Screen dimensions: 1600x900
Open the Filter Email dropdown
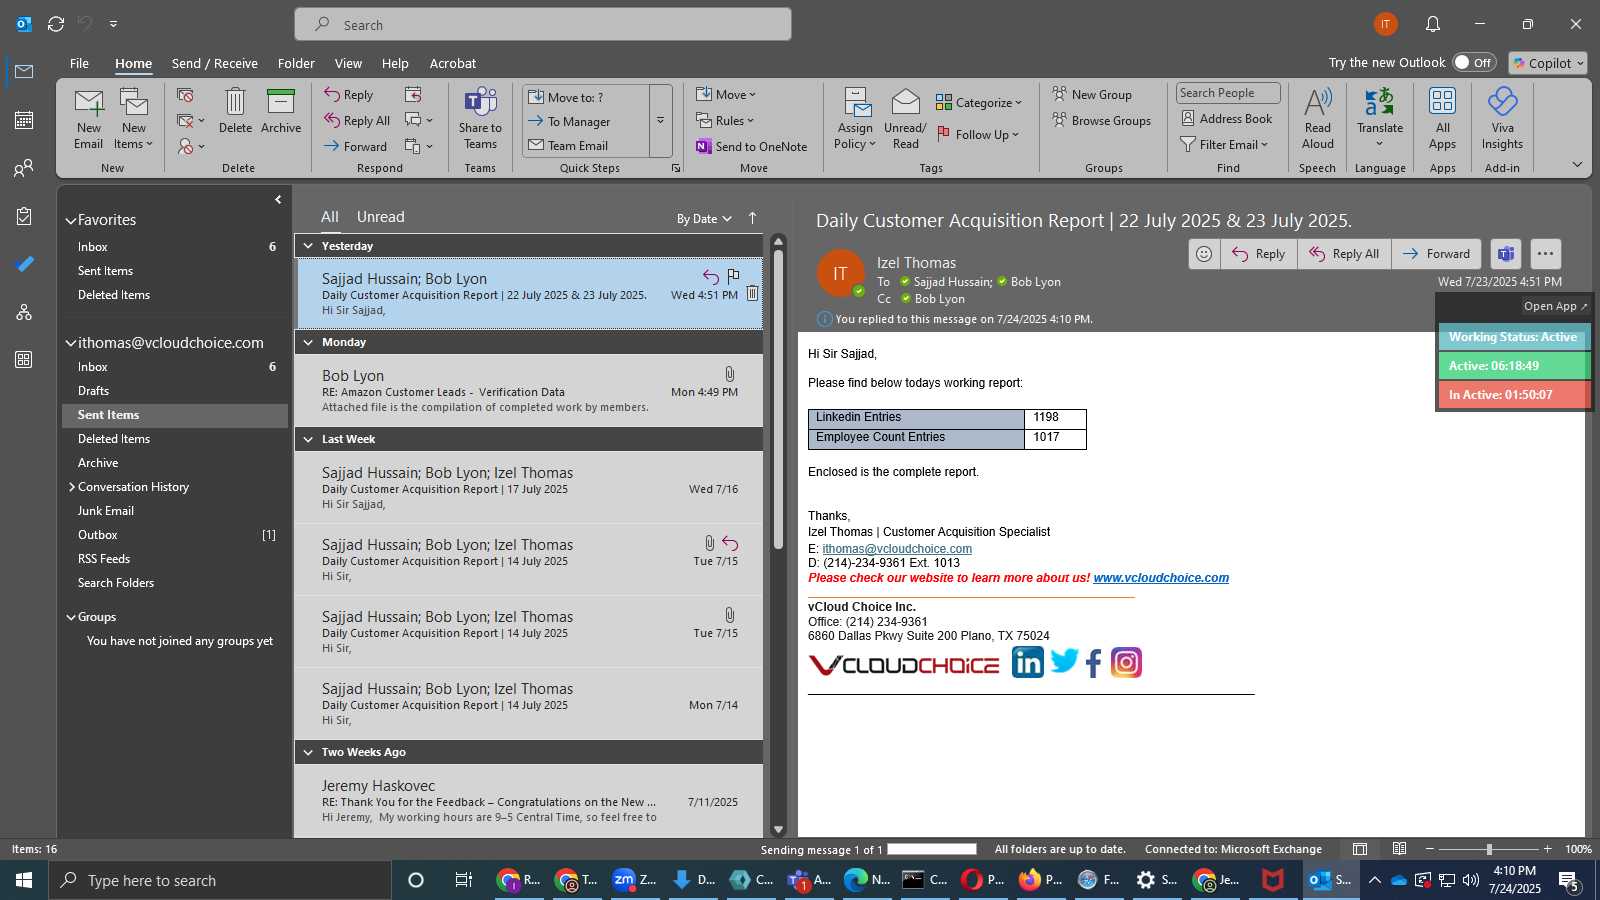click(x=1224, y=144)
